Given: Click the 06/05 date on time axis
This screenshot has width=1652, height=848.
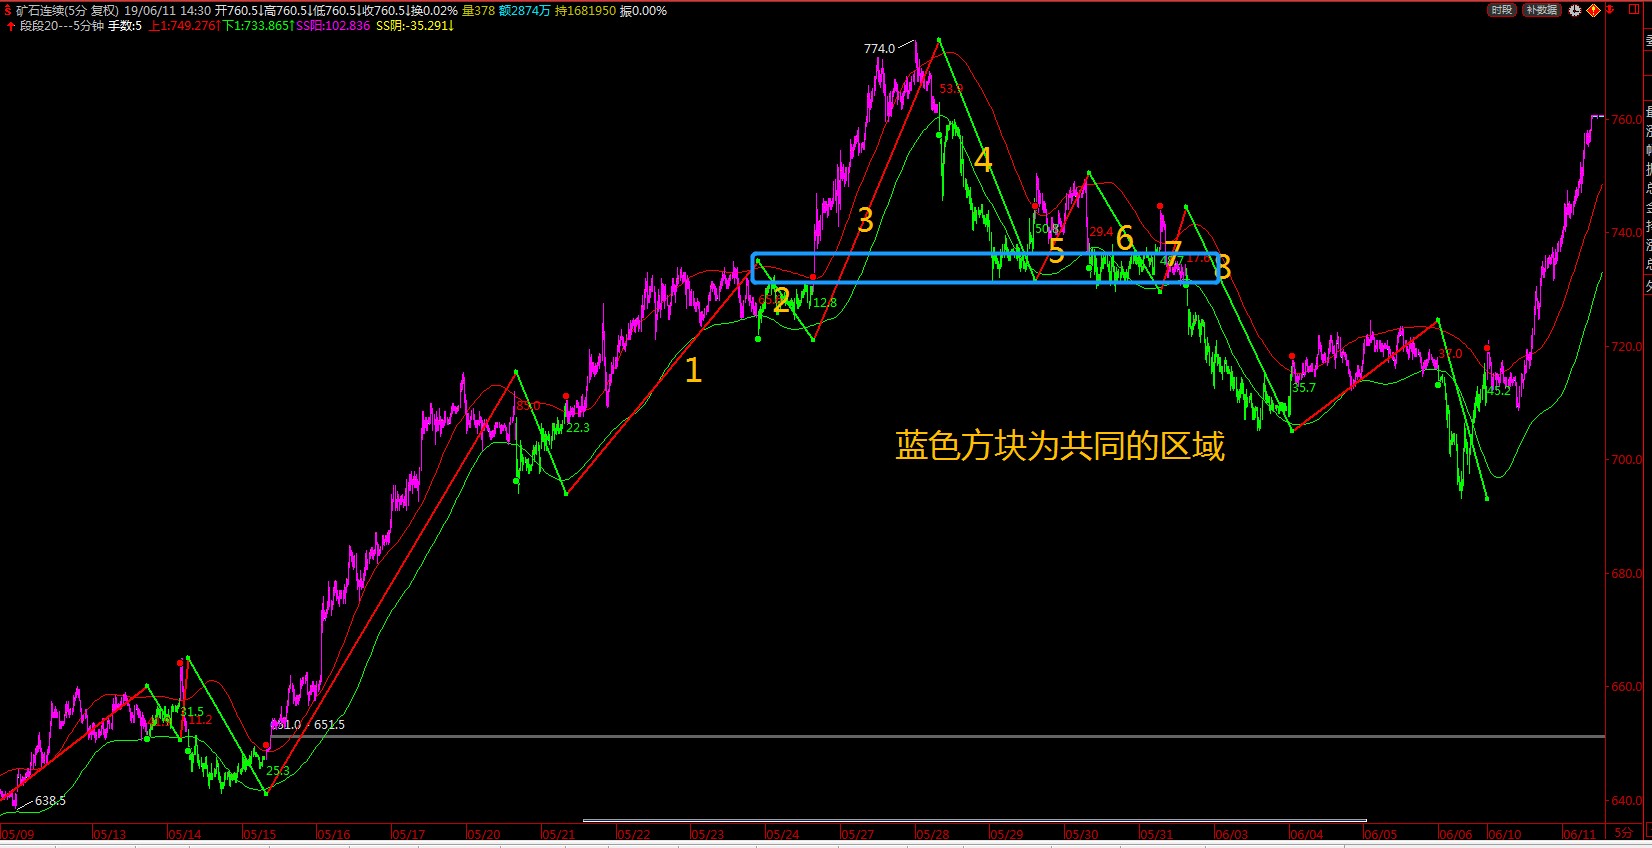Looking at the screenshot, I should click(1381, 834).
